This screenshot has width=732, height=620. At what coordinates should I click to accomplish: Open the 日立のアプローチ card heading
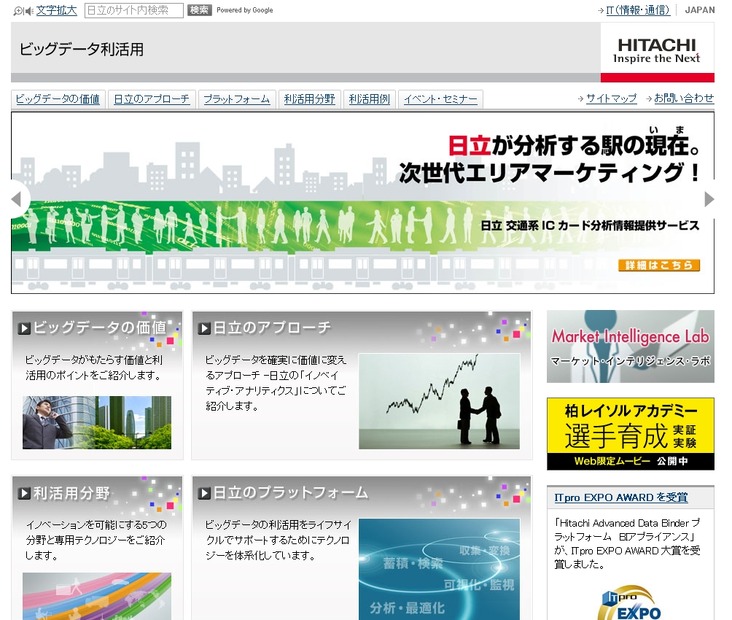click(x=272, y=328)
